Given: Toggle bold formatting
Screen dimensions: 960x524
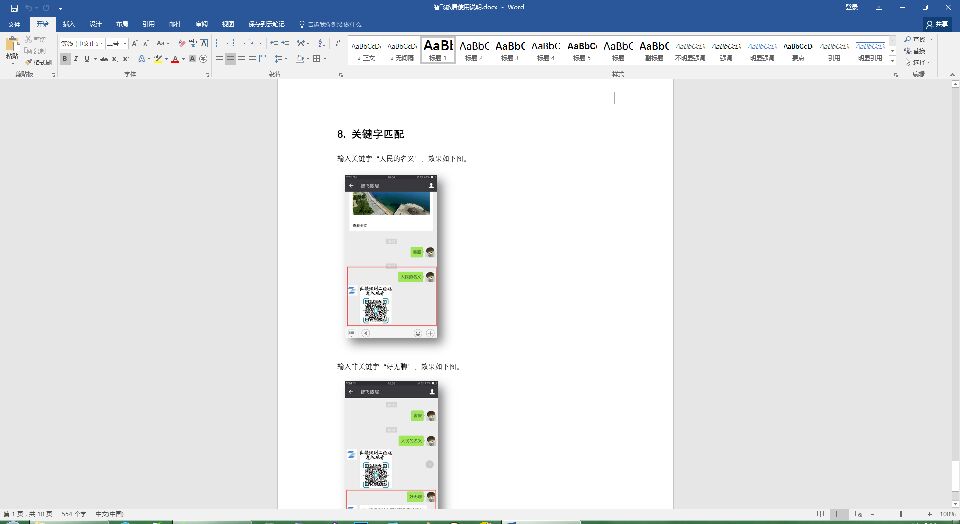Looking at the screenshot, I should point(65,59).
